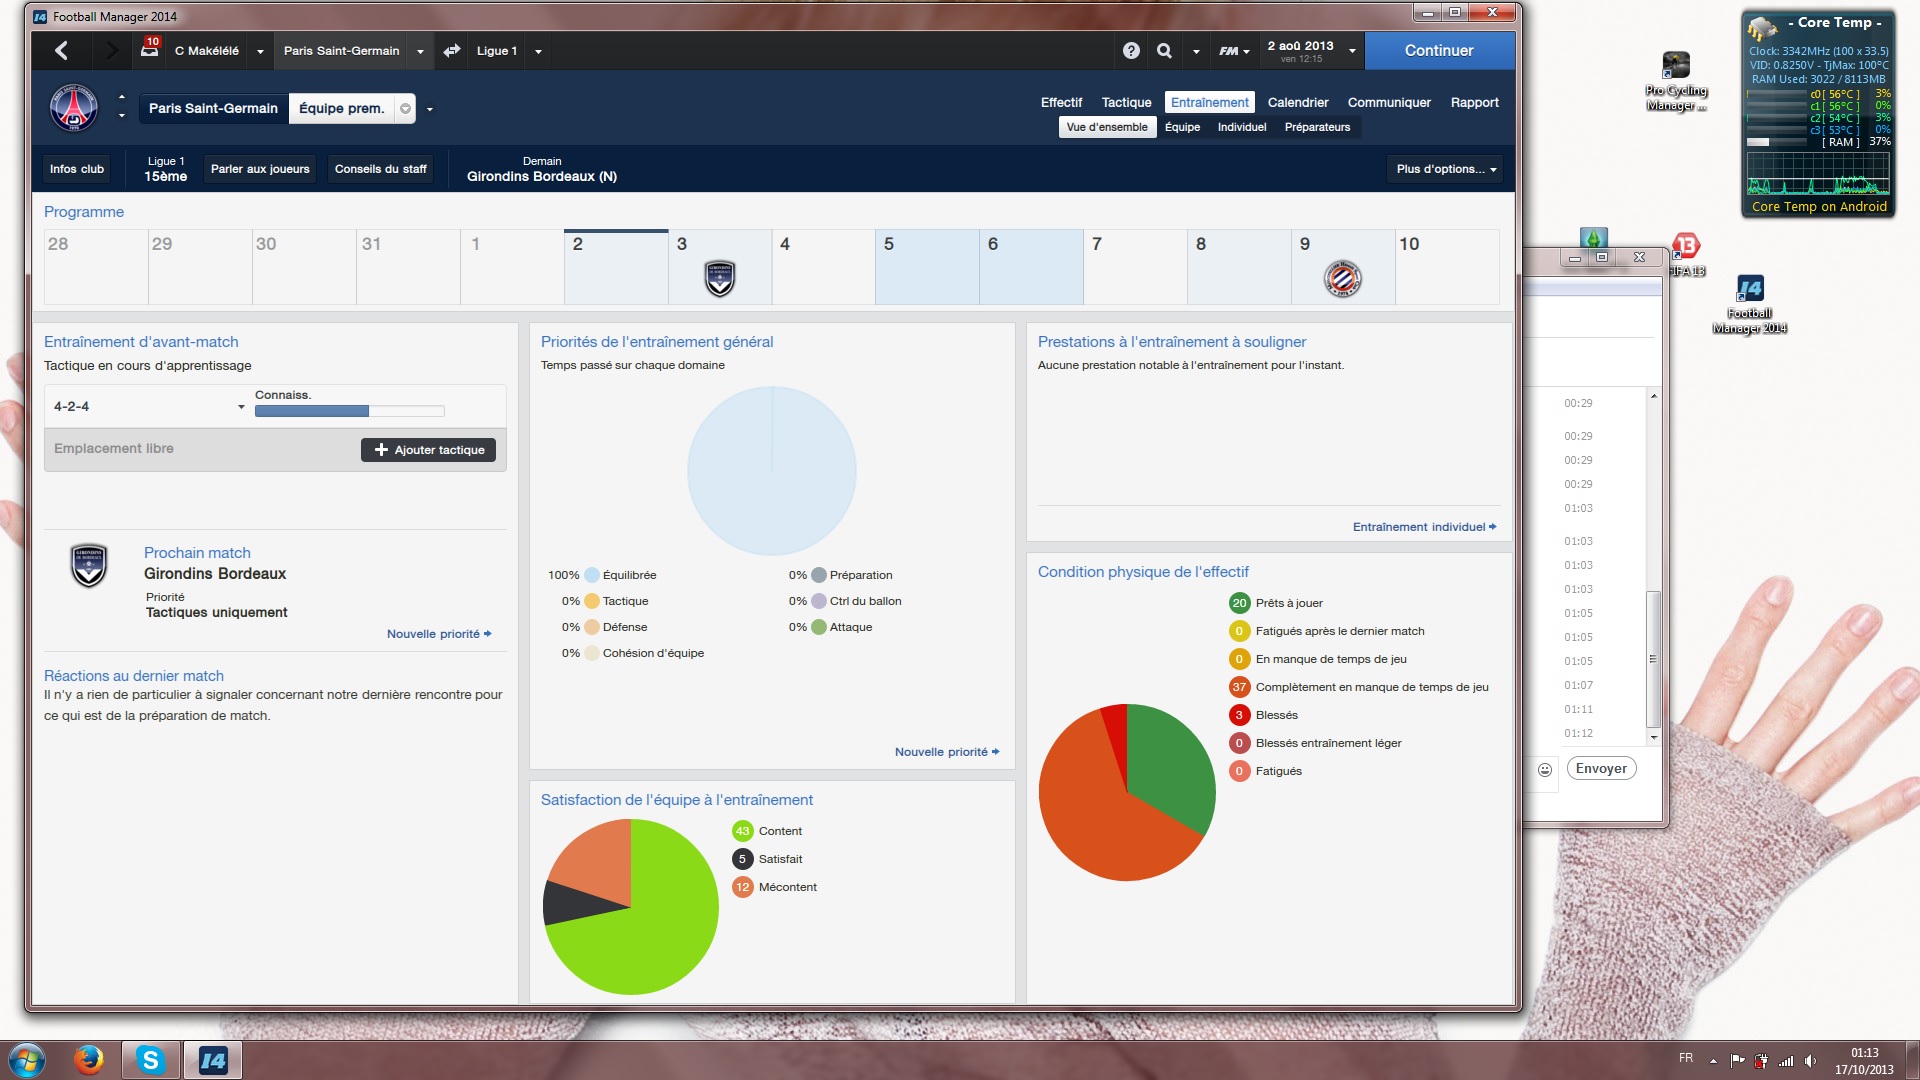Viewport: 1920px width, 1080px height.
Task: Click the Attaque green legend swatch
Action: tap(819, 627)
